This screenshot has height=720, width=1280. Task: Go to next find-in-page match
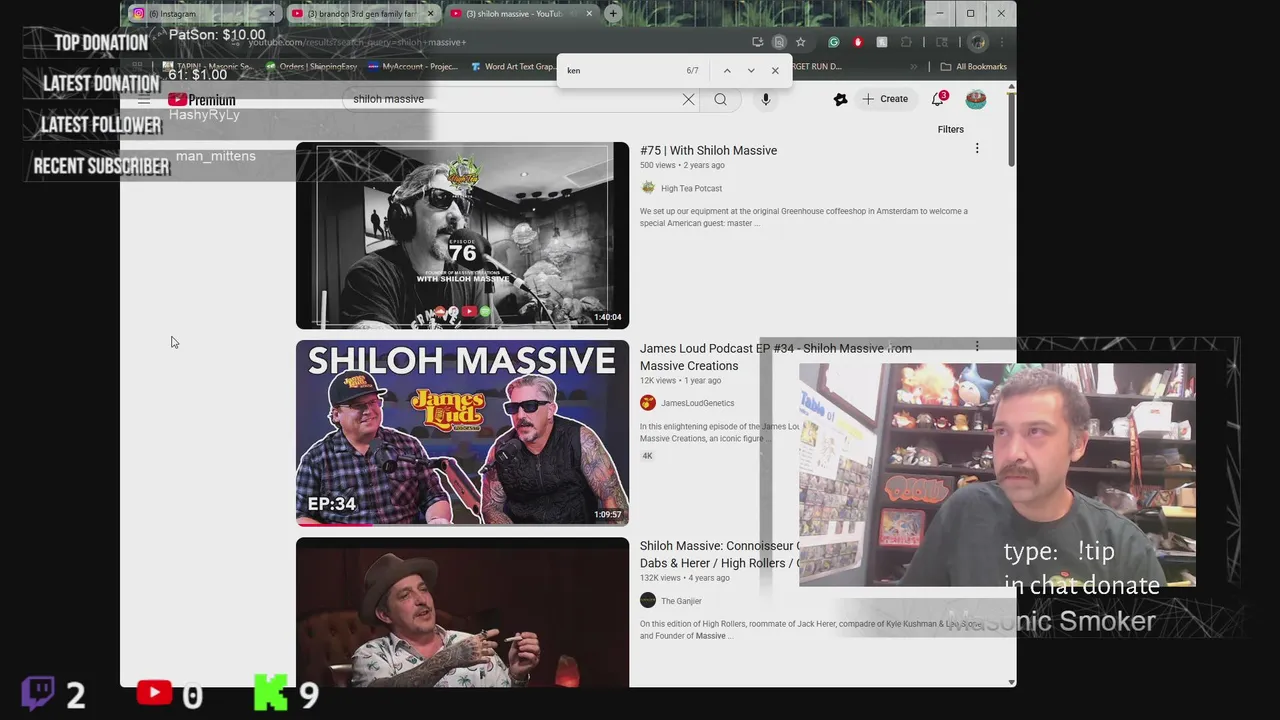(751, 71)
